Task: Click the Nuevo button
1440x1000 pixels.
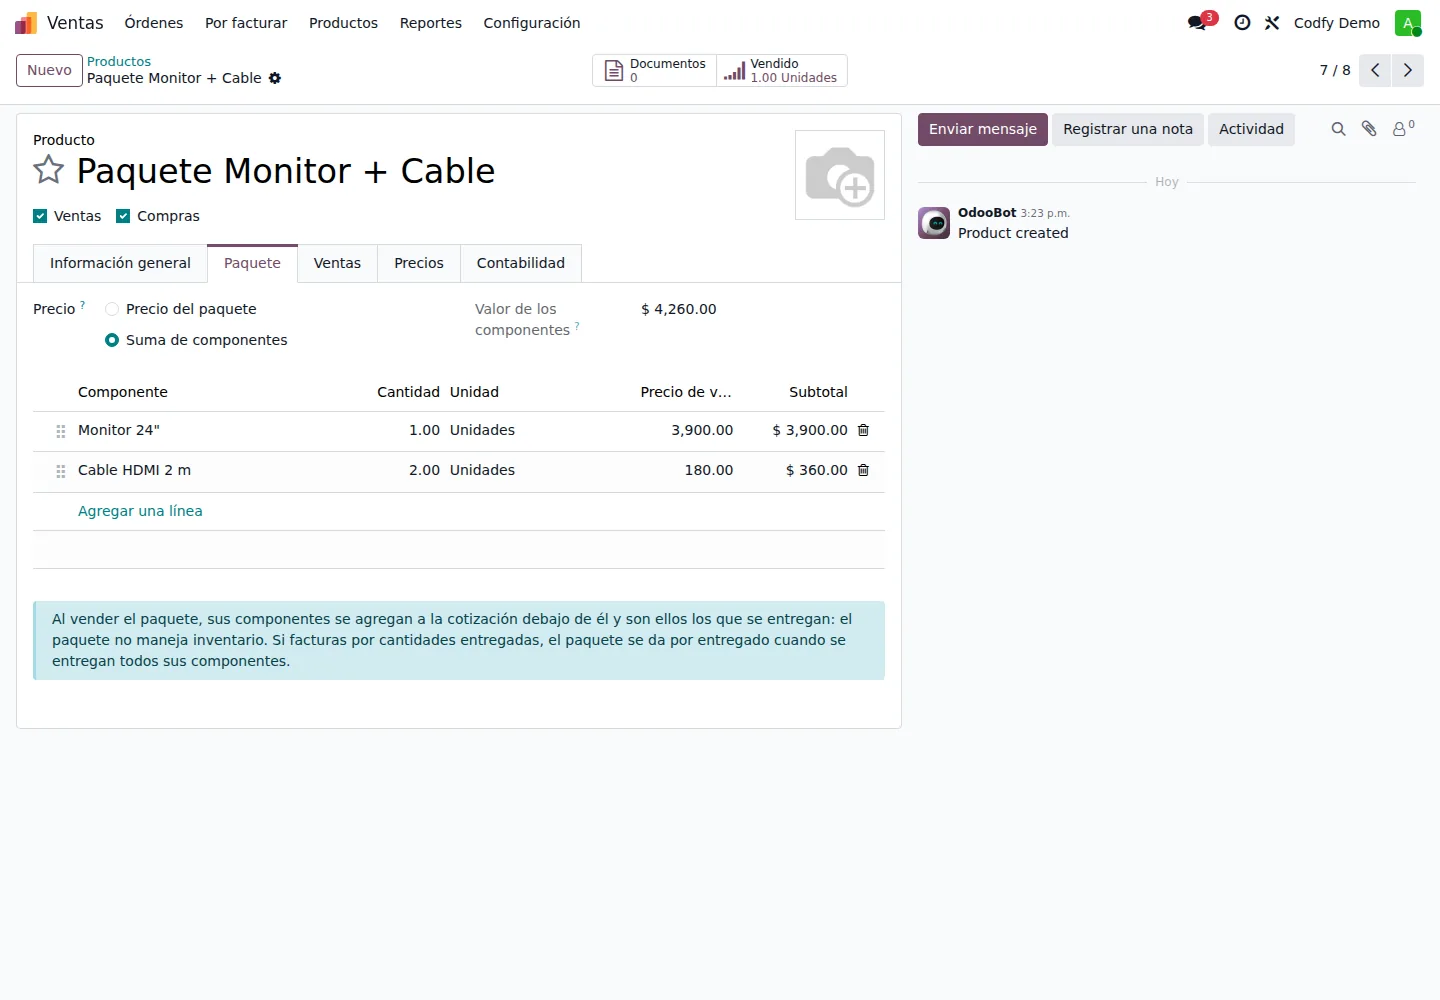Action: pyautogui.click(x=49, y=70)
